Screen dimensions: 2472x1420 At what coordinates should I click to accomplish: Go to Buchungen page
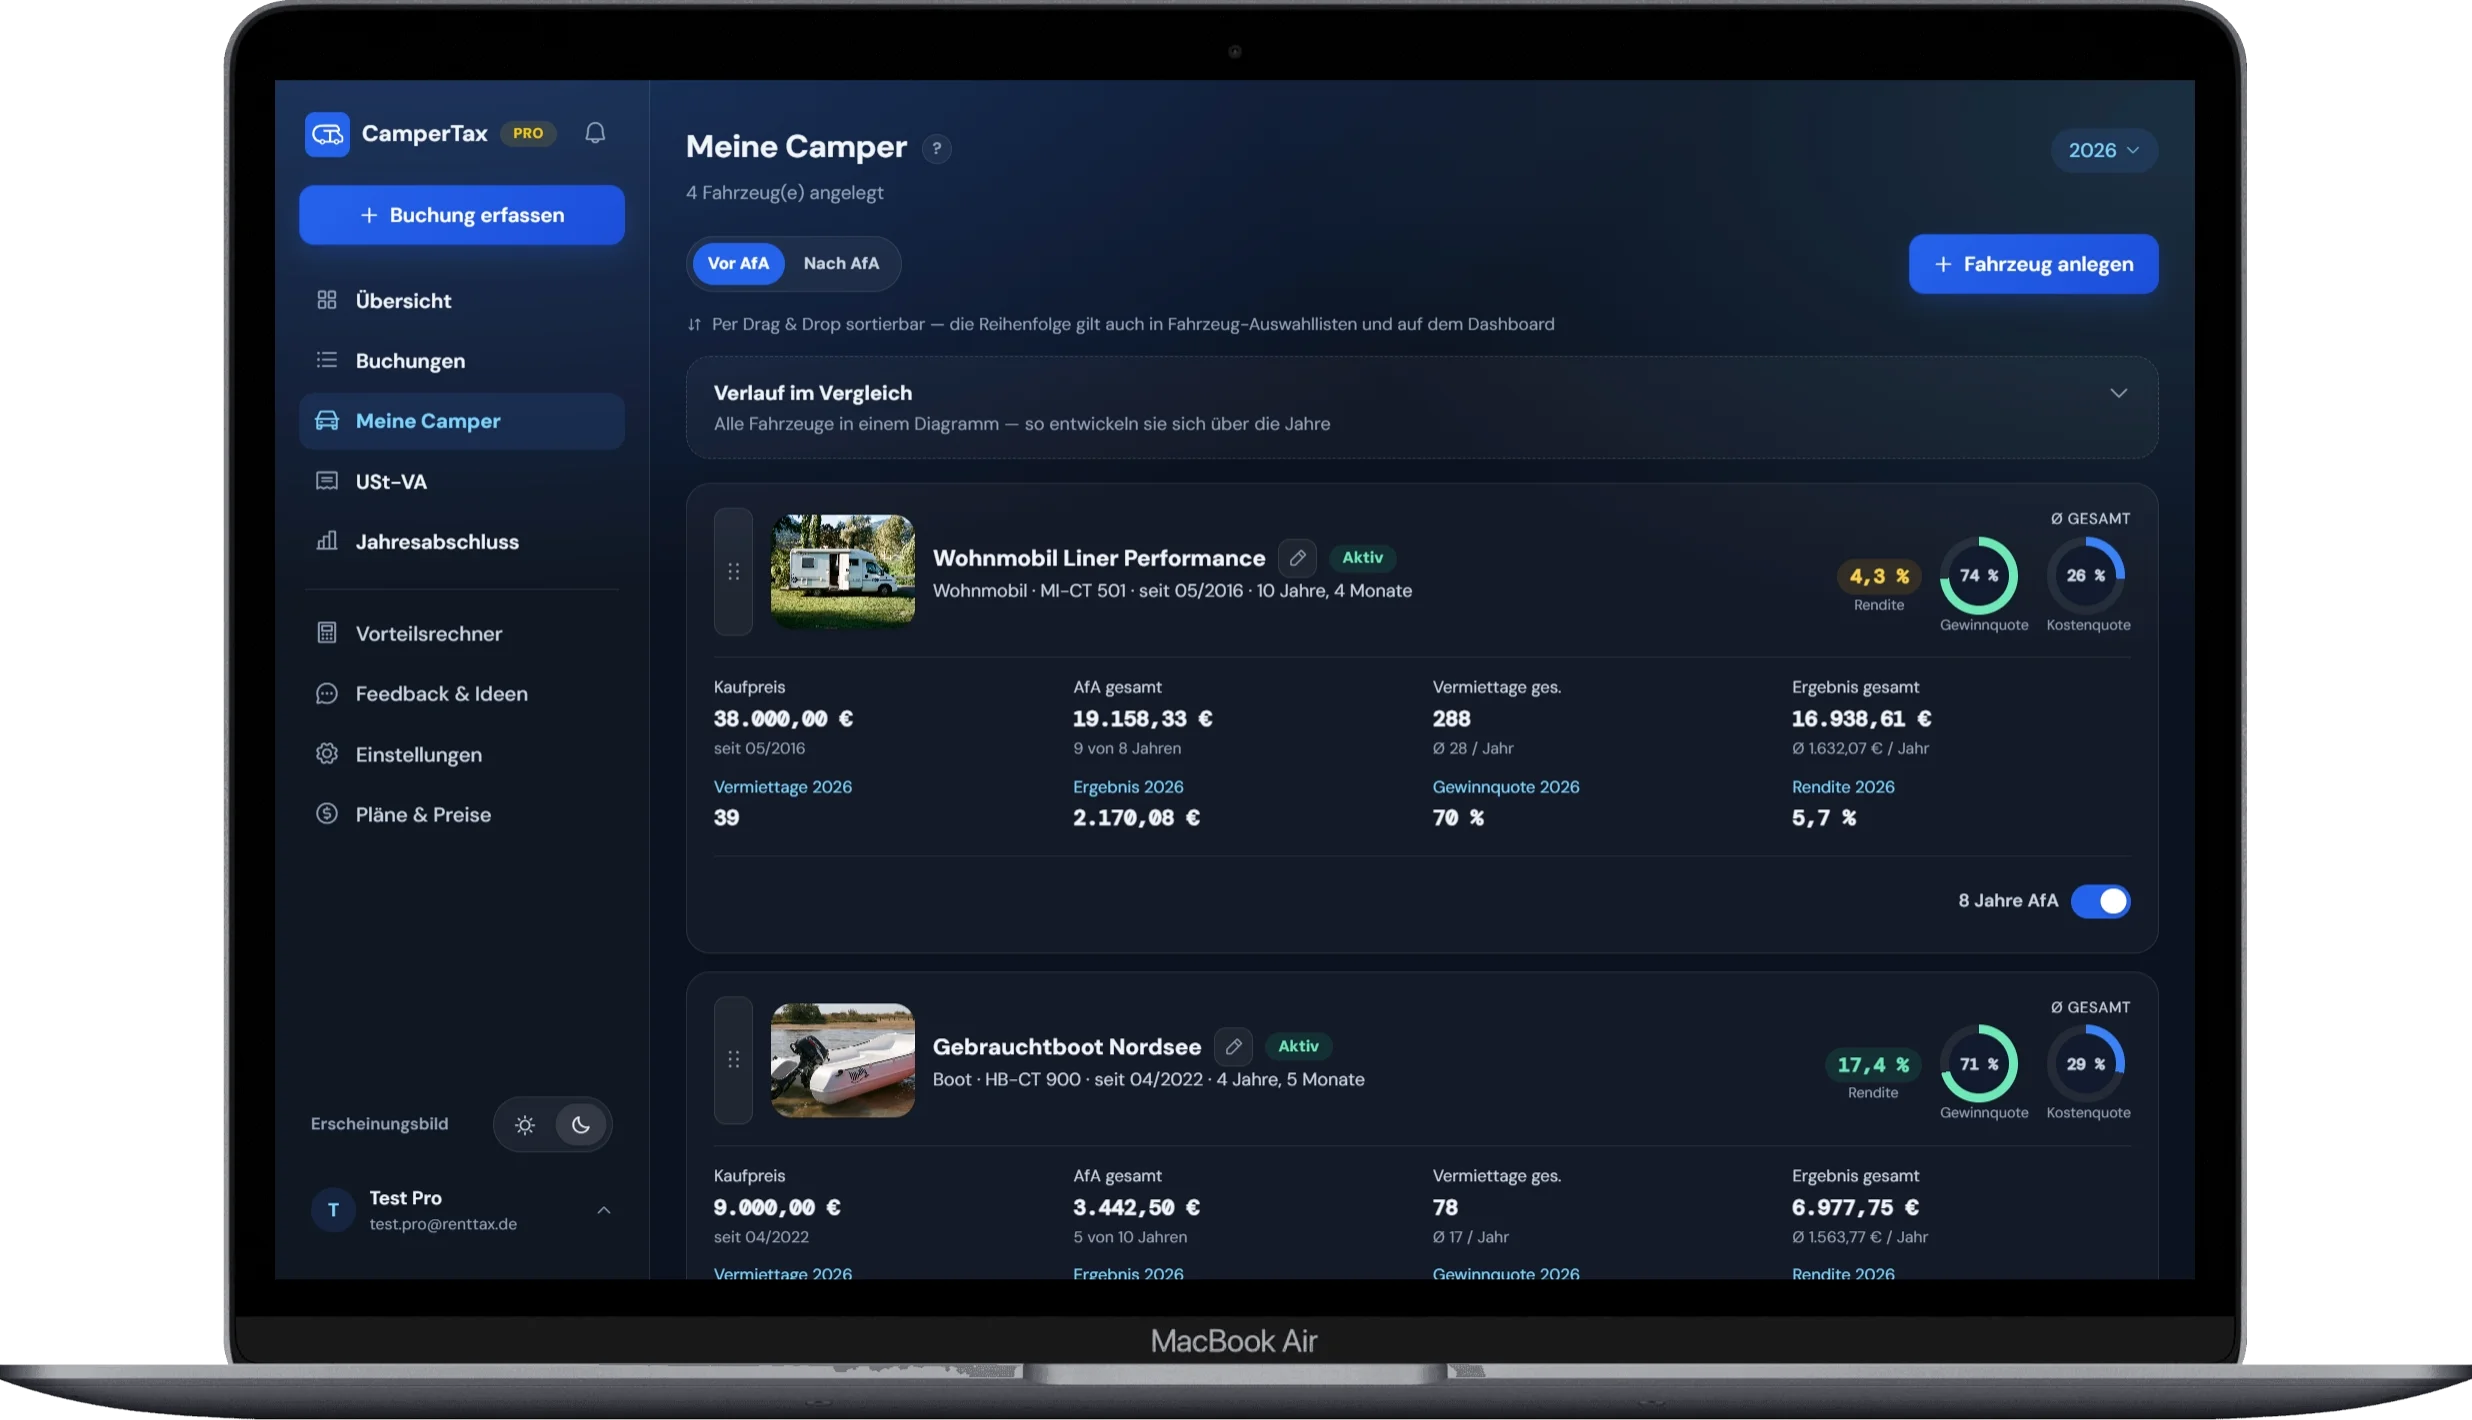[462, 360]
